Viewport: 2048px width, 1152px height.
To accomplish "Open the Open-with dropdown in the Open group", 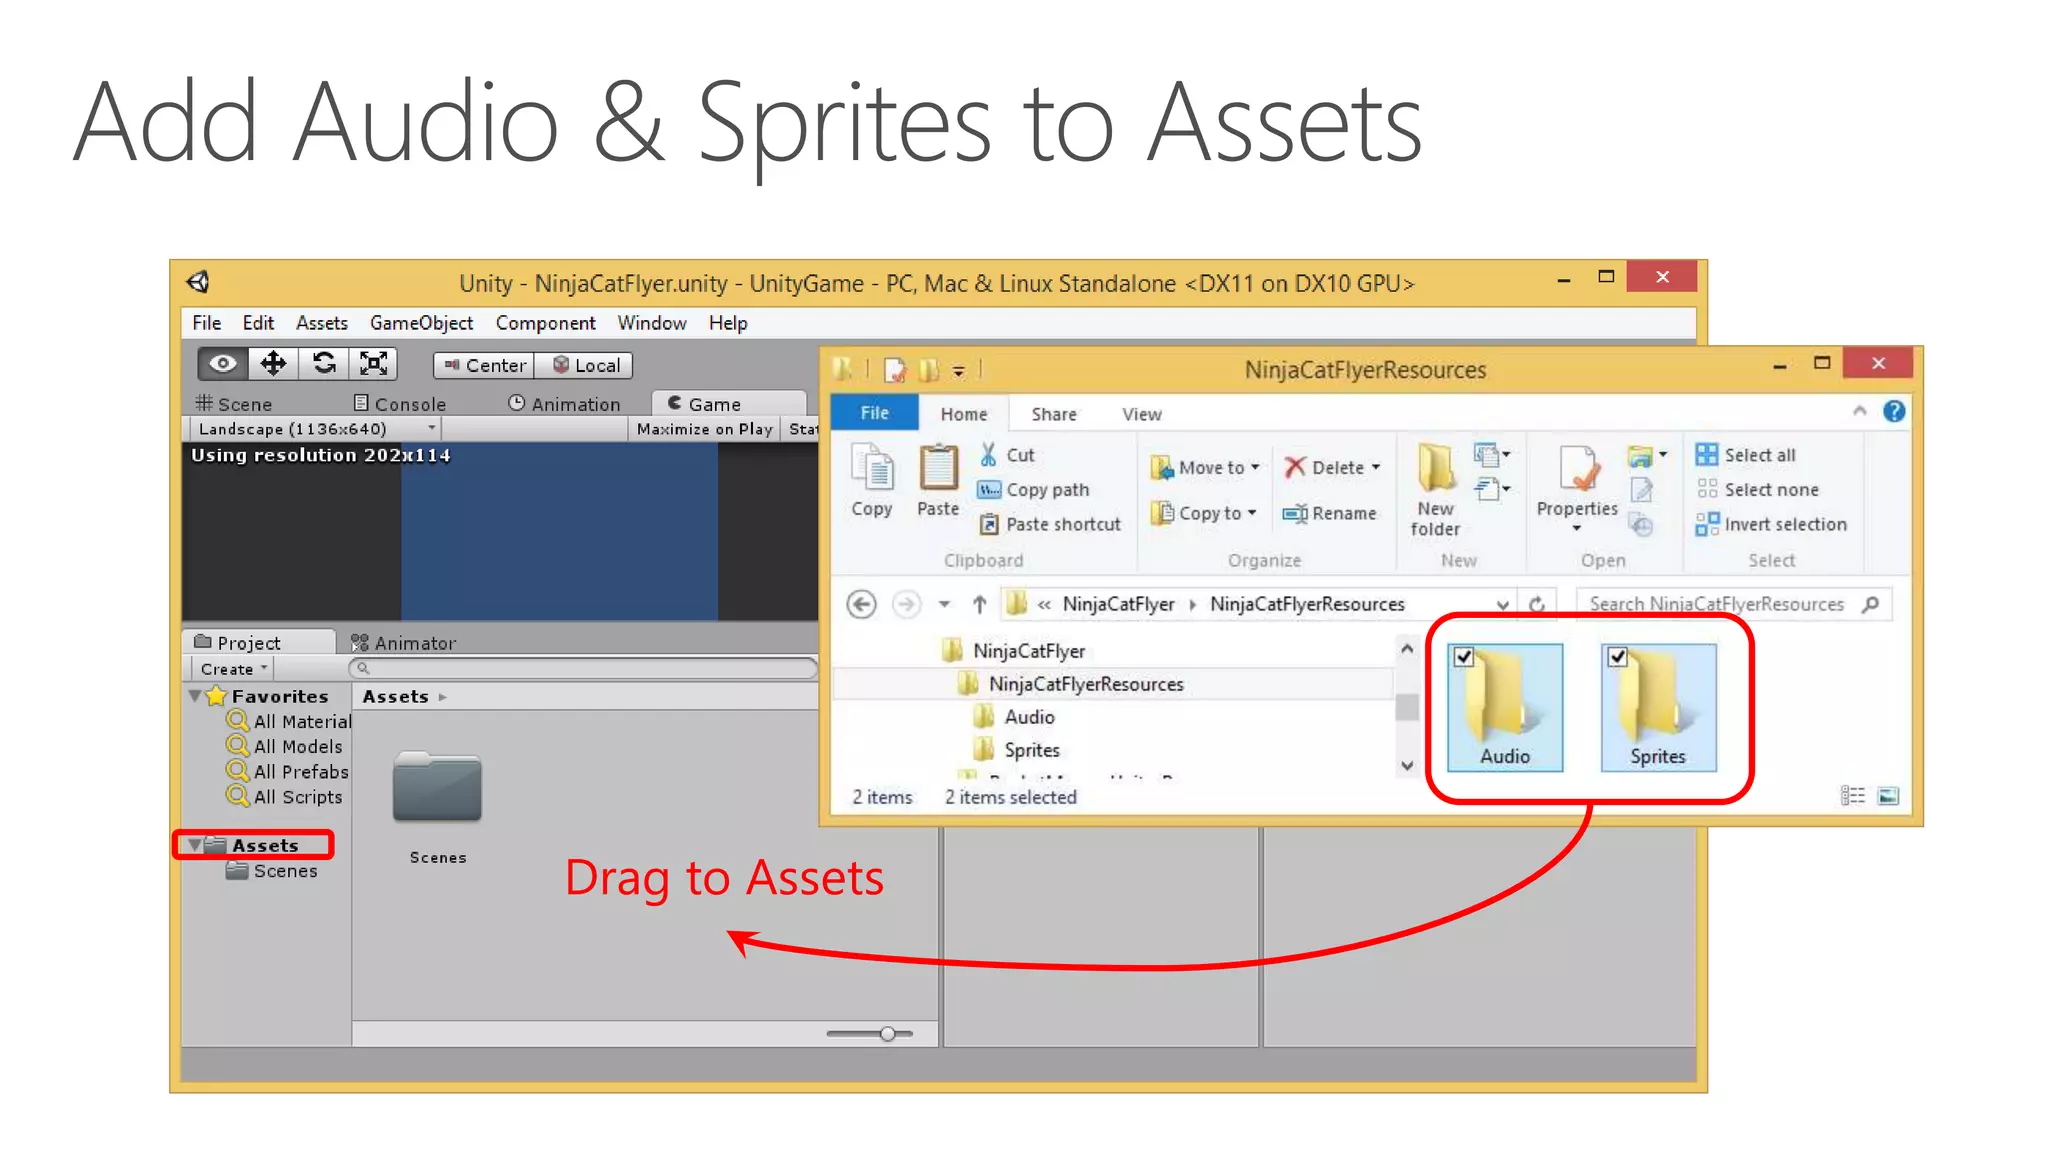I will 1647,457.
